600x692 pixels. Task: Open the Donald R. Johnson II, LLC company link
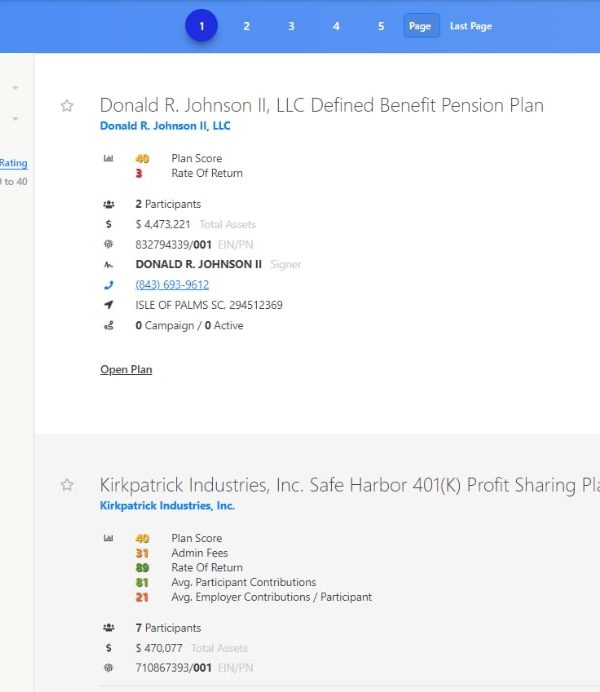point(165,126)
